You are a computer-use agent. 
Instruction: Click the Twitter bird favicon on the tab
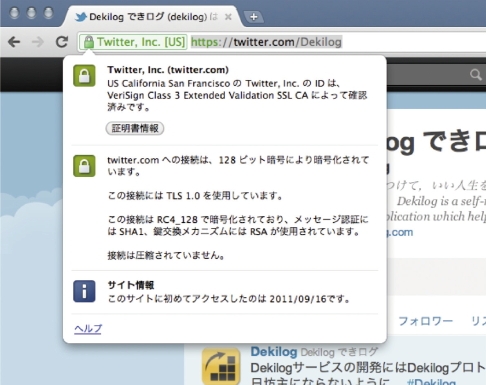(x=80, y=17)
